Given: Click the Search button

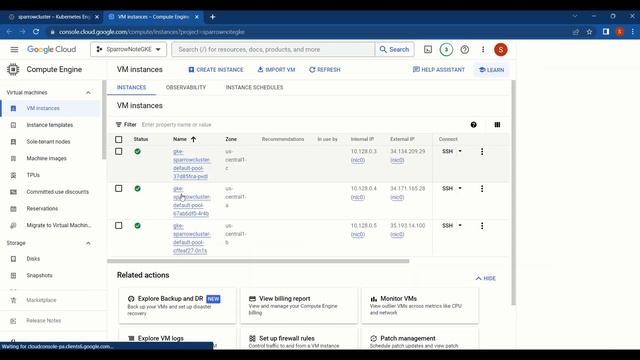Looking at the screenshot, I should pyautogui.click(x=394, y=49).
